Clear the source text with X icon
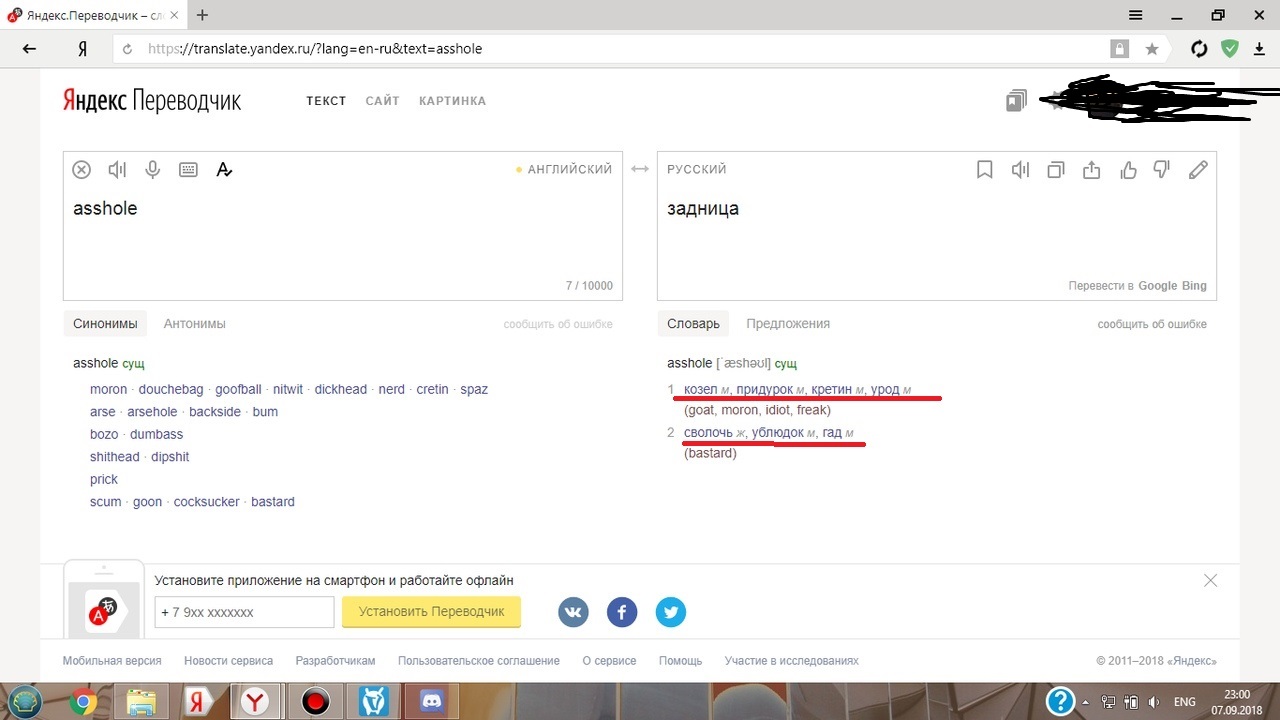Image resolution: width=1280 pixels, height=720 pixels. point(82,170)
